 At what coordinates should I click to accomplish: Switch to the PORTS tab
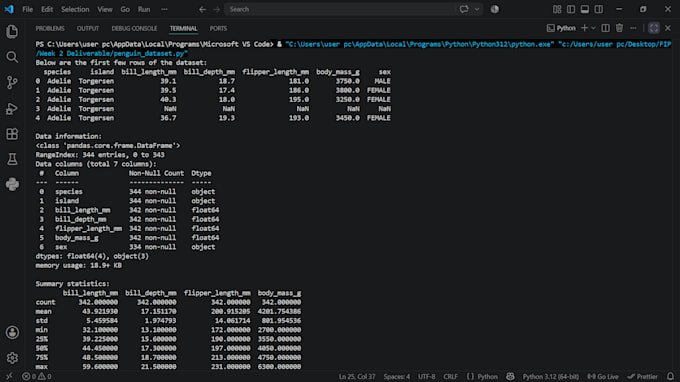[x=218, y=28]
